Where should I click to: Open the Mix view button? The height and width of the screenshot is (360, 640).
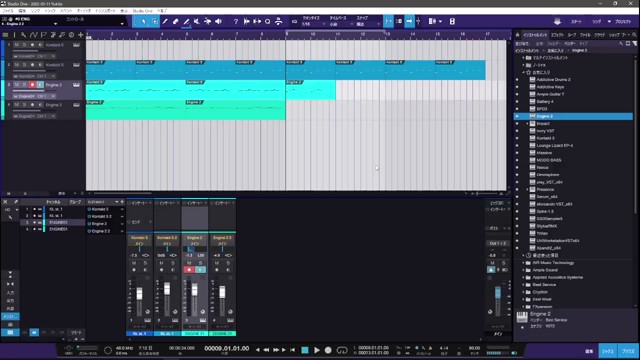(608, 351)
